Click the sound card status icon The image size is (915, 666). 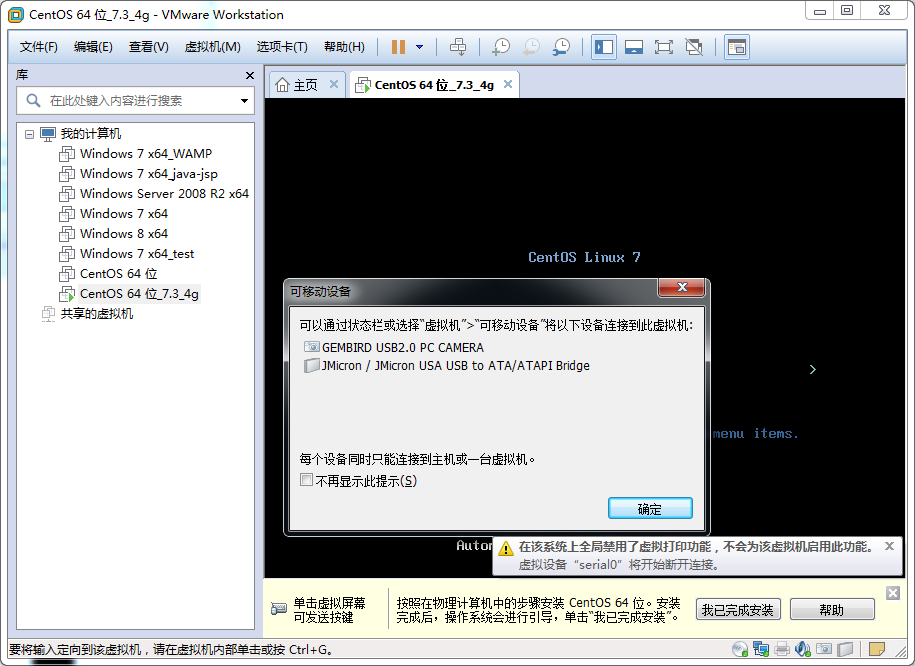tap(803, 649)
